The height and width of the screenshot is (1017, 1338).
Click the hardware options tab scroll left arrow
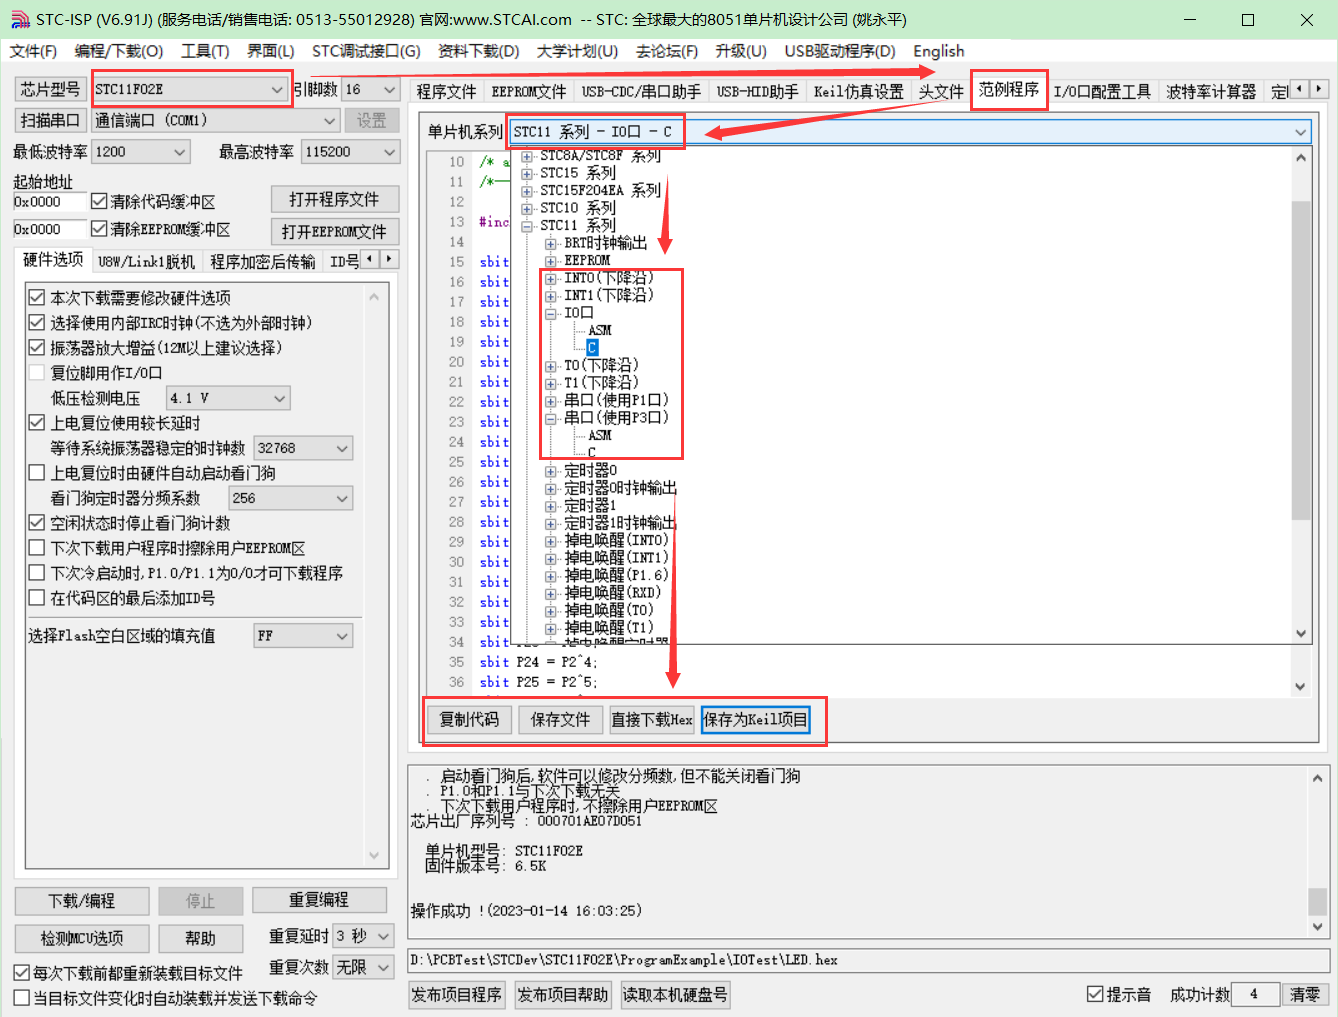(370, 259)
